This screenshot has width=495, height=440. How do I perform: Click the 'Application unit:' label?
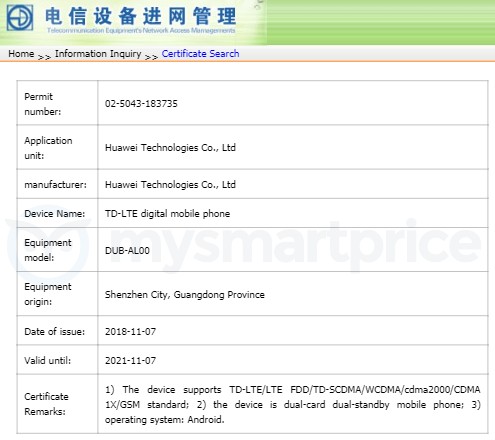[x=48, y=148]
